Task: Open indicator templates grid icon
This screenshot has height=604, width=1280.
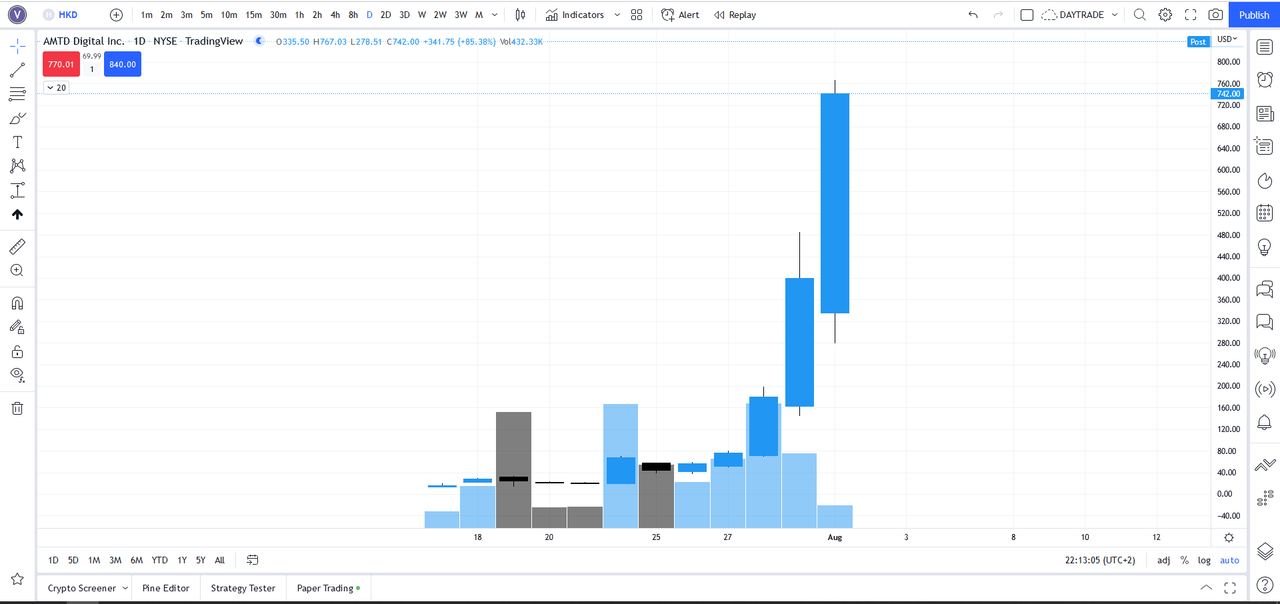Action: pos(637,15)
